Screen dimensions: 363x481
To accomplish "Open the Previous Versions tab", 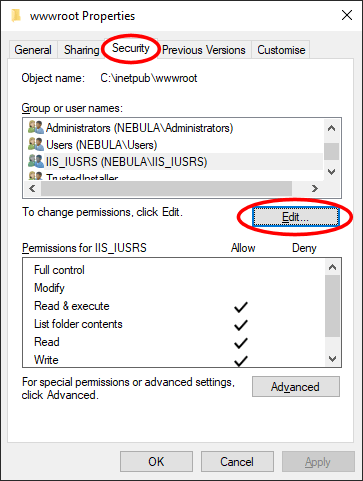I will click(204, 50).
